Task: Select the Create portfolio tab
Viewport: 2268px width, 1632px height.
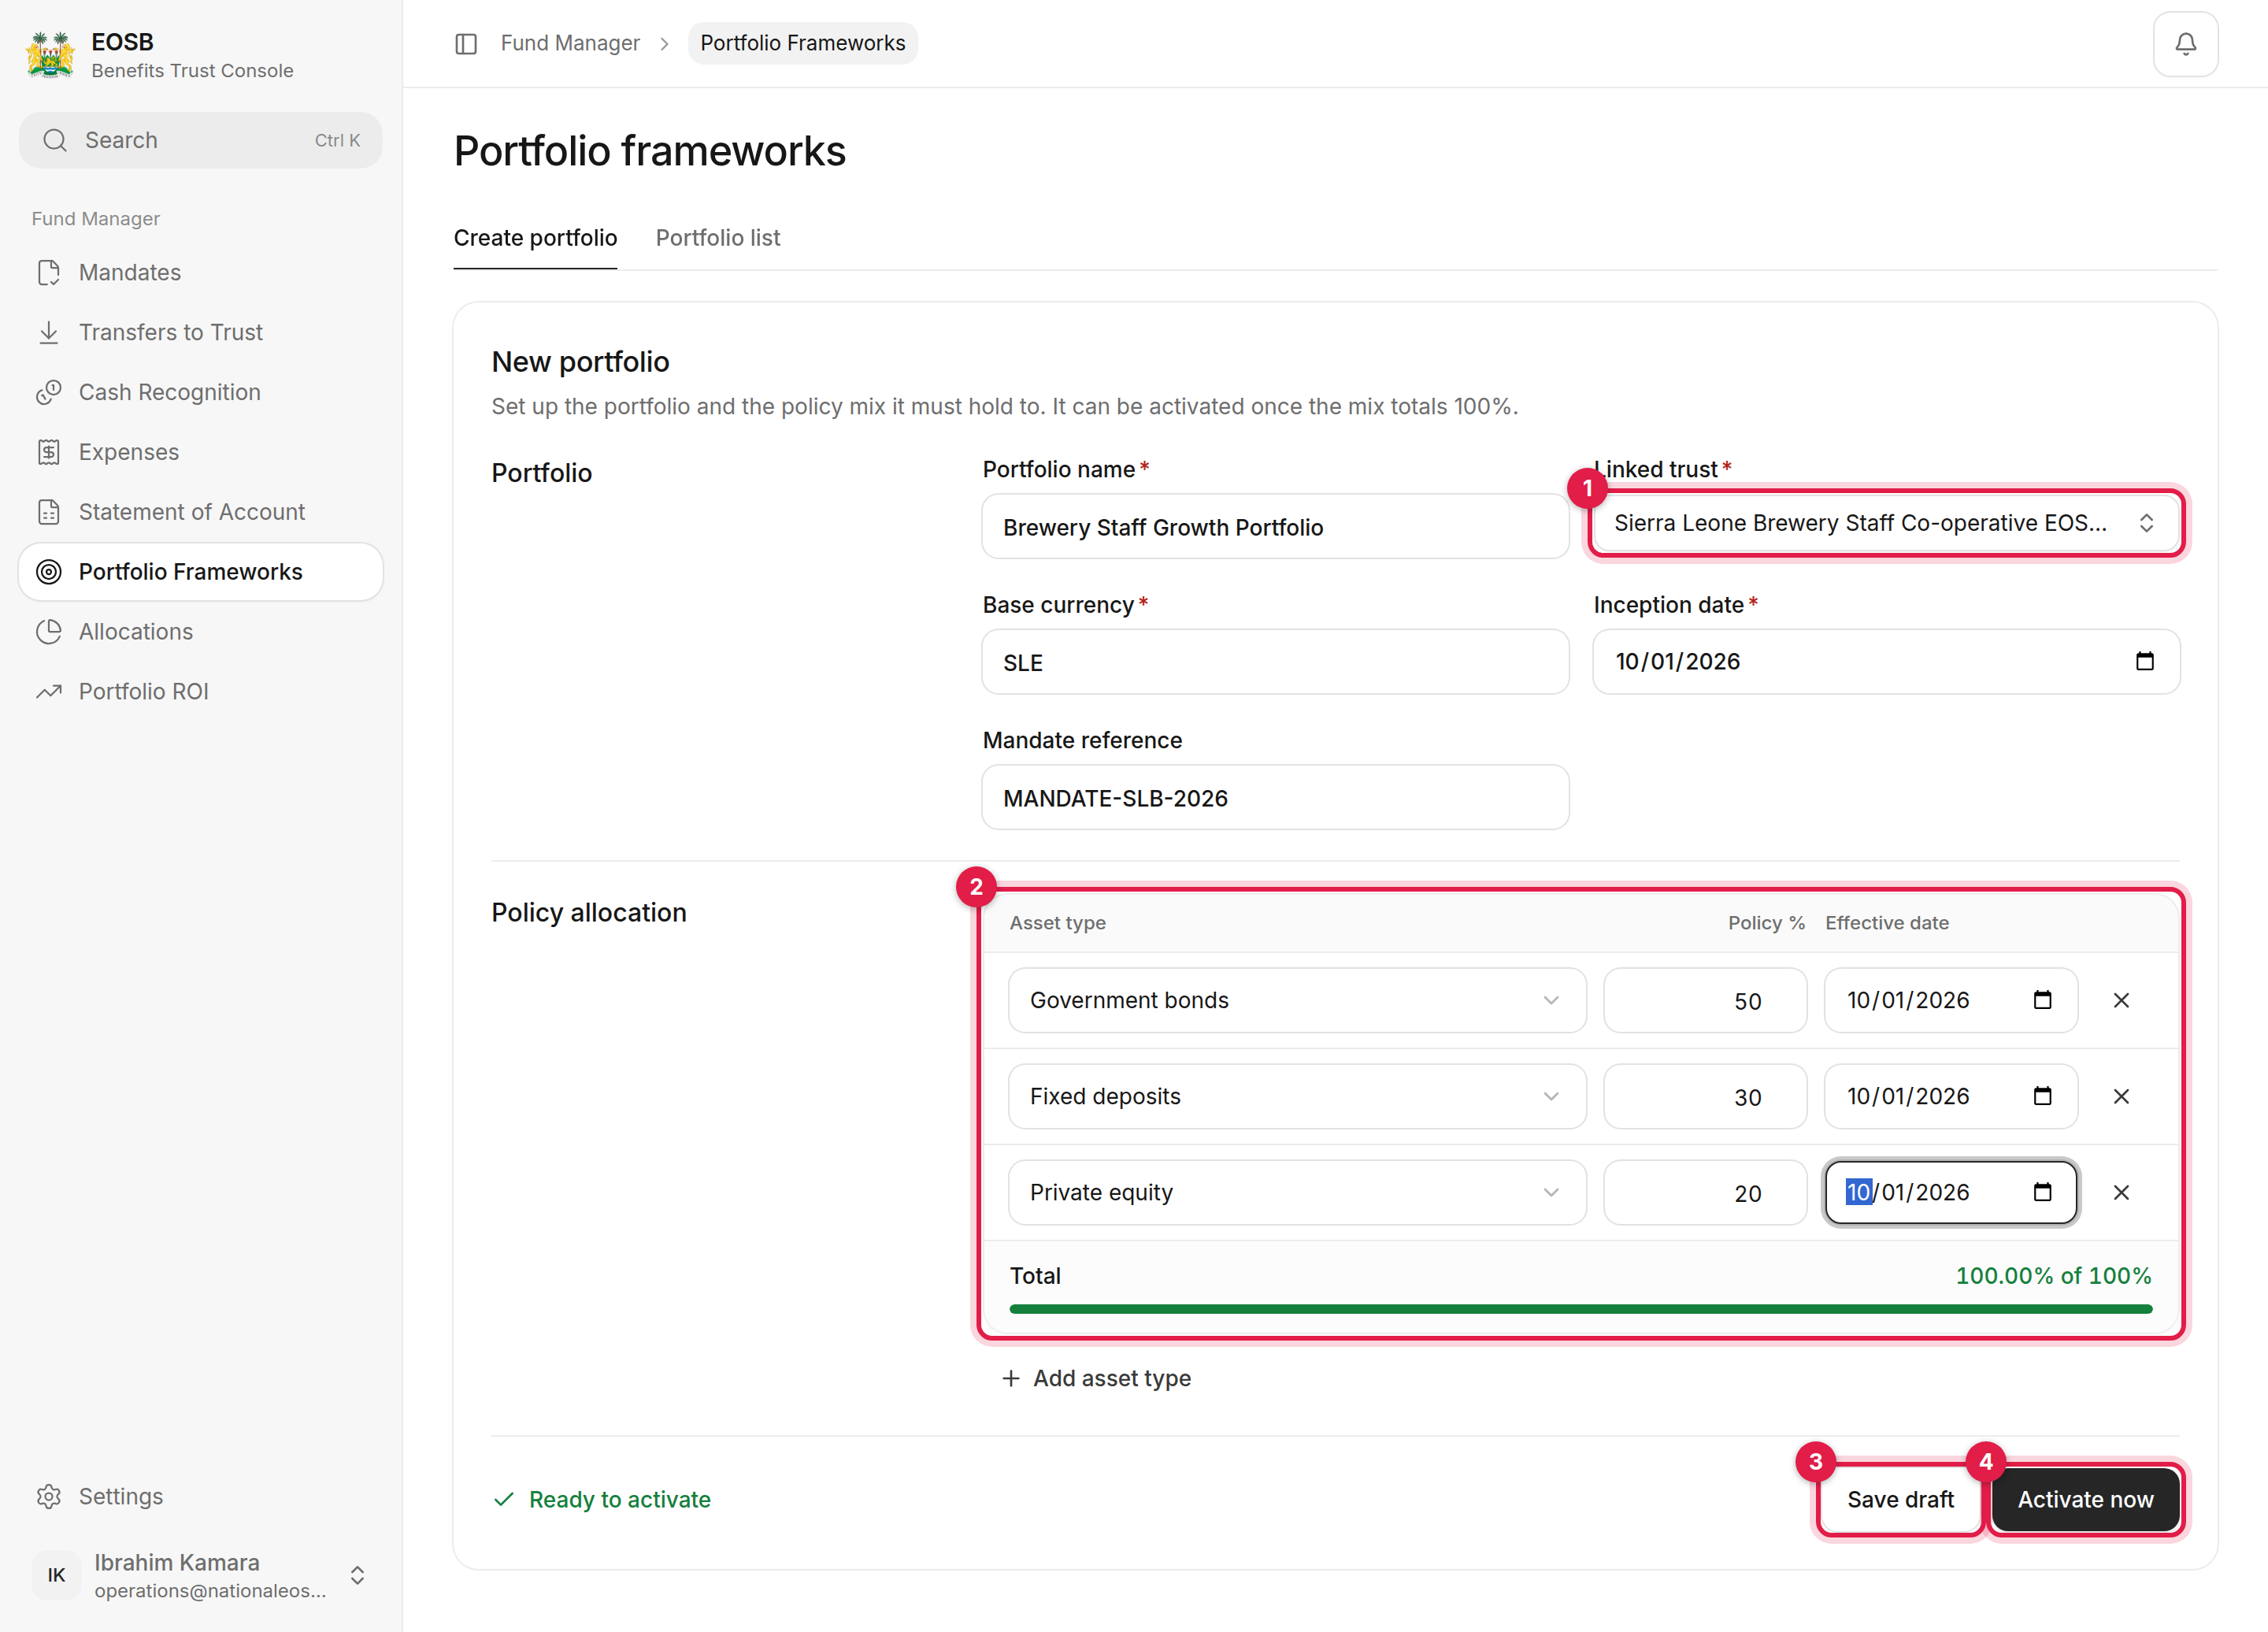Action: coord(535,238)
